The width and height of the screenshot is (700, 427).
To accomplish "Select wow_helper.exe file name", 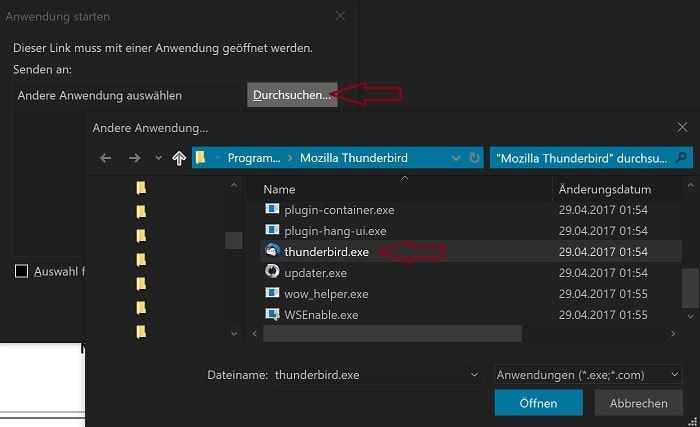I will coord(326,294).
